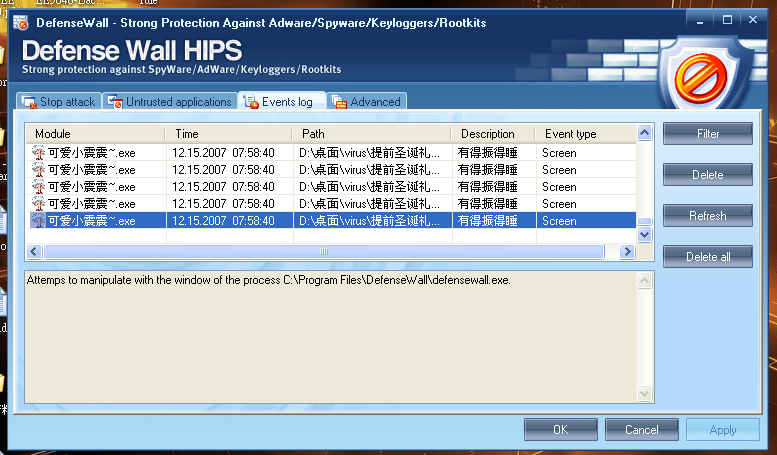Select the highlighted row's Screen event type

[559, 221]
